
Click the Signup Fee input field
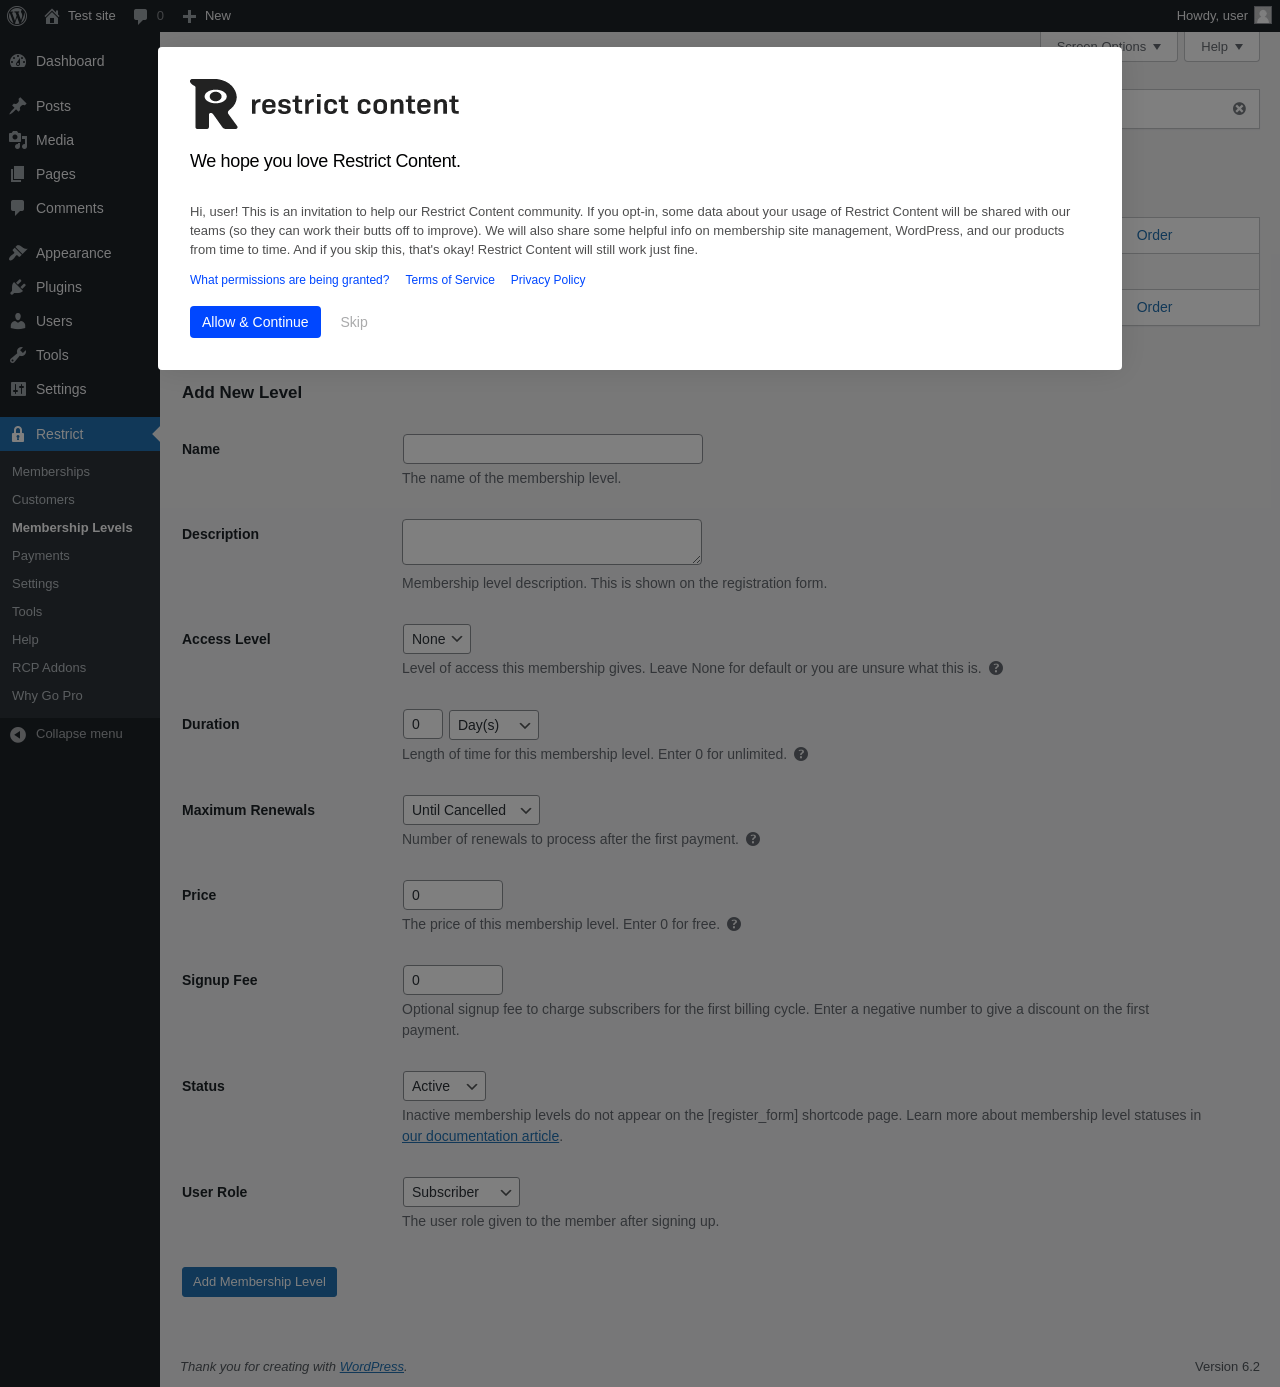pyautogui.click(x=453, y=980)
